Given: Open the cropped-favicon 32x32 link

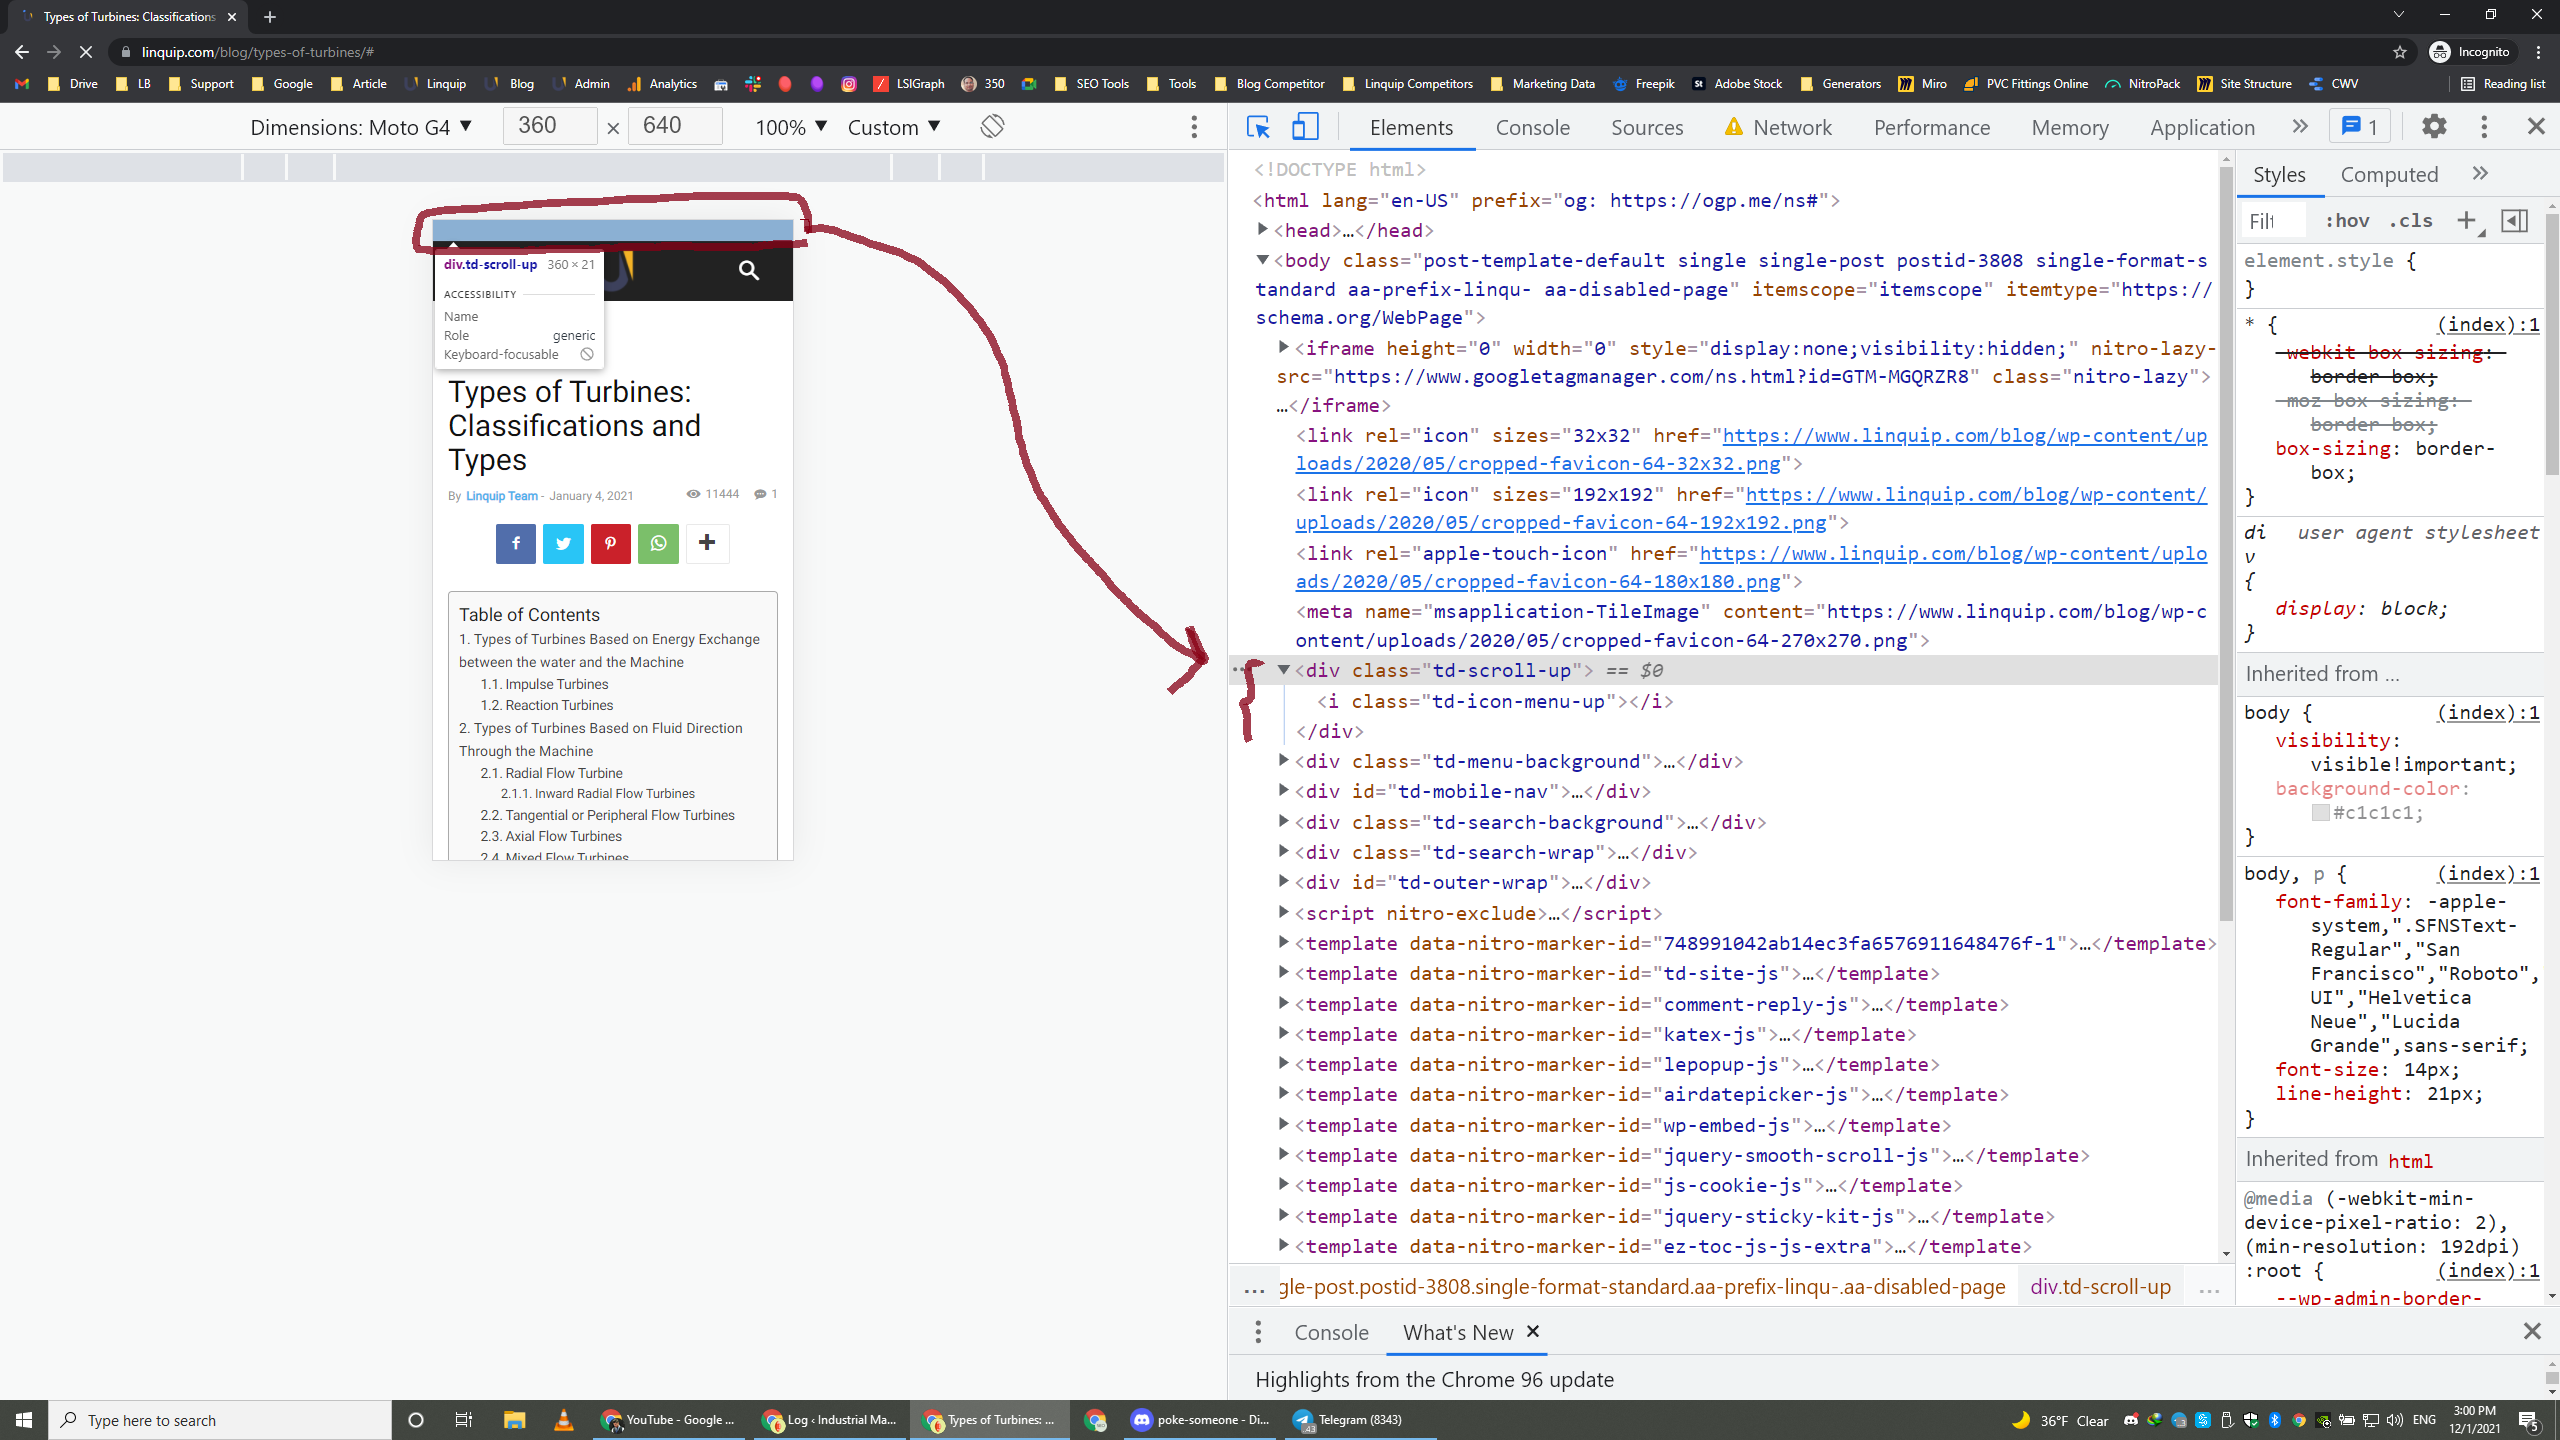Looking at the screenshot, I should (1751, 449).
